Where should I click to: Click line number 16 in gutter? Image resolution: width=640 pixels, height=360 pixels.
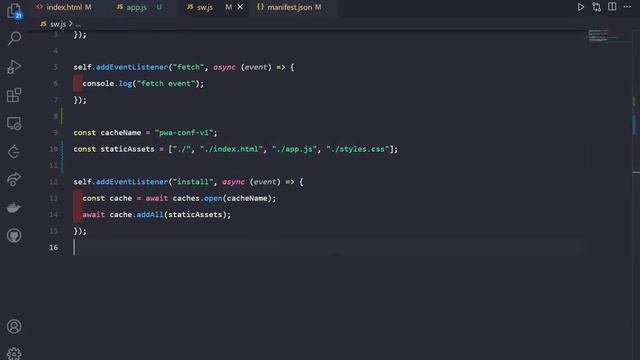click(x=53, y=247)
